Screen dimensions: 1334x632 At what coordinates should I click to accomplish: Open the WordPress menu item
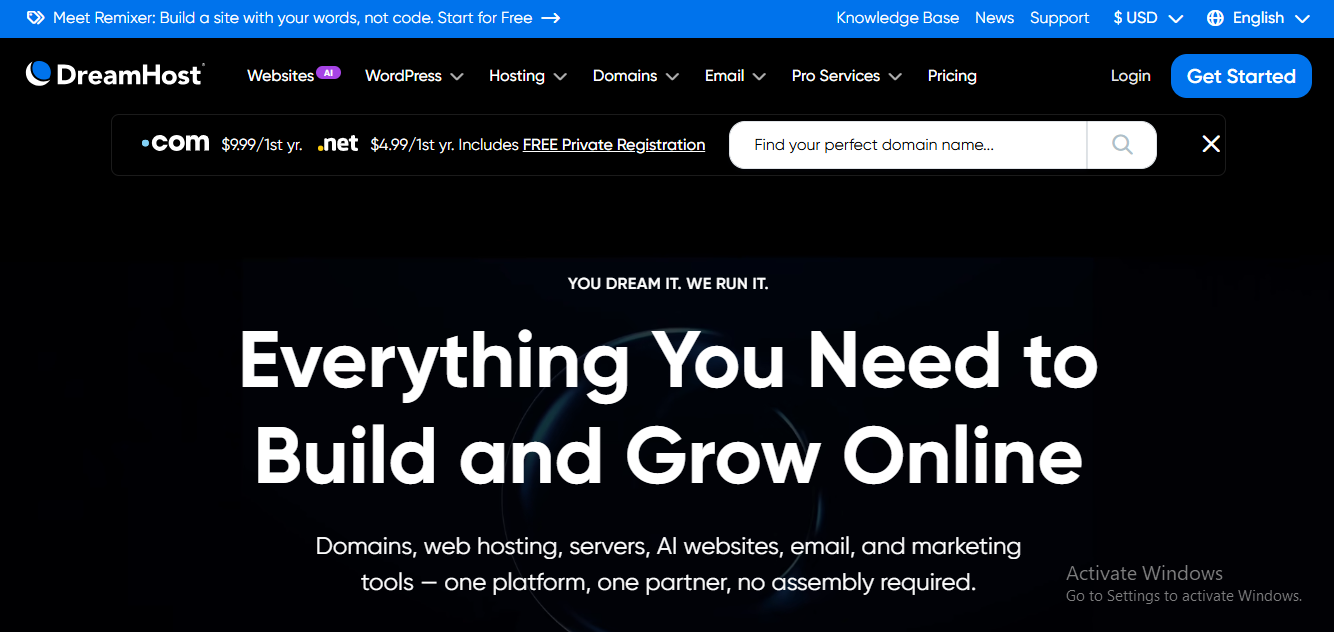tap(404, 76)
